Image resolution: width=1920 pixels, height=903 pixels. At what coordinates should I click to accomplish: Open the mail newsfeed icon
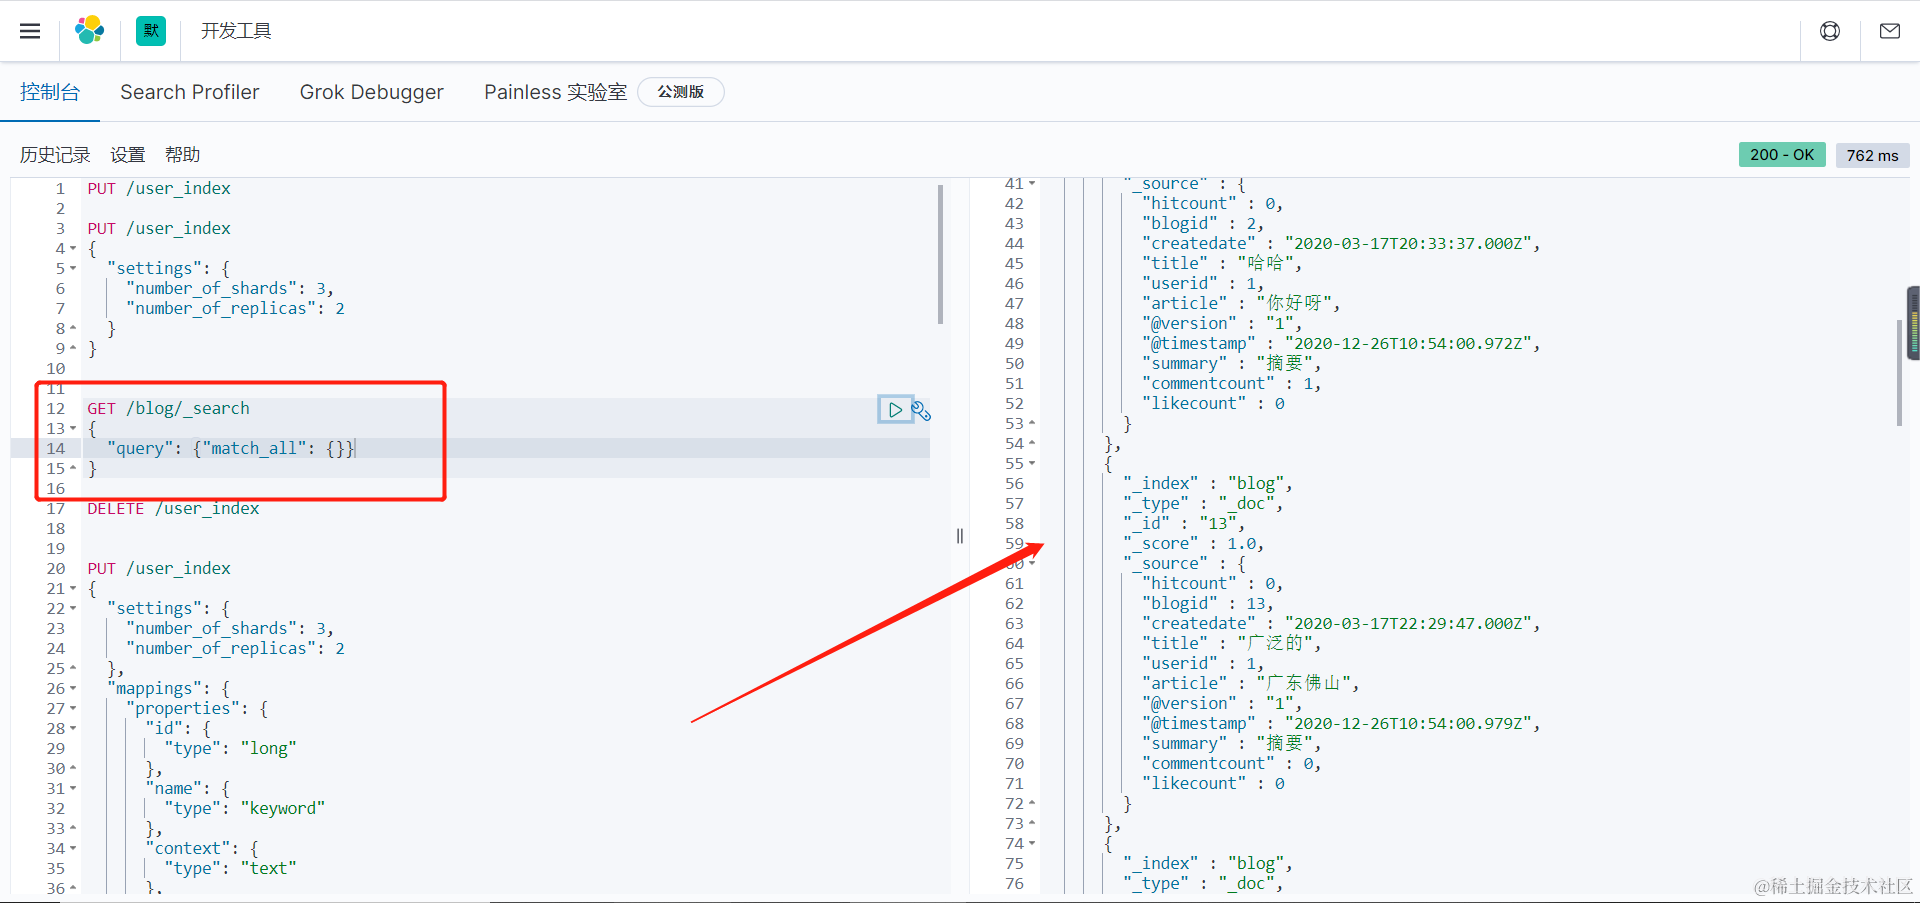click(x=1890, y=31)
